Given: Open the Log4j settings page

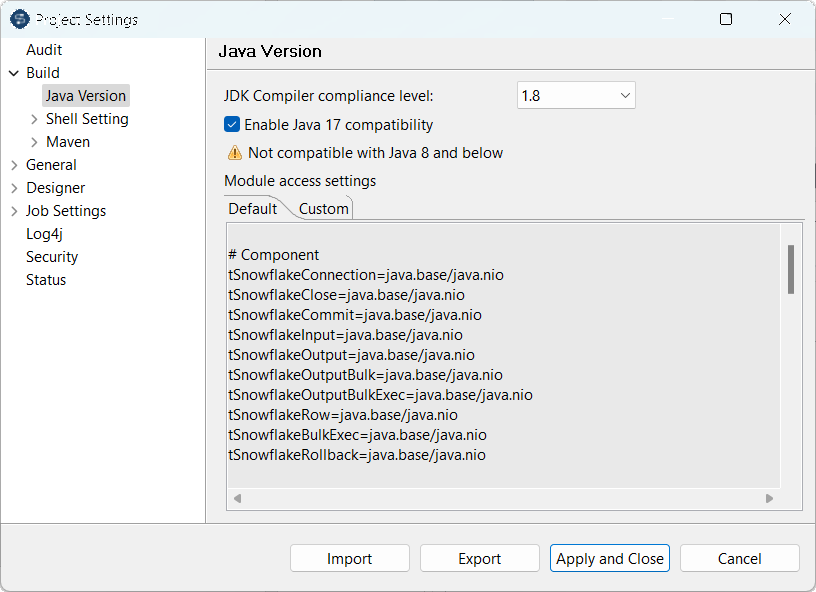Looking at the screenshot, I should point(44,234).
